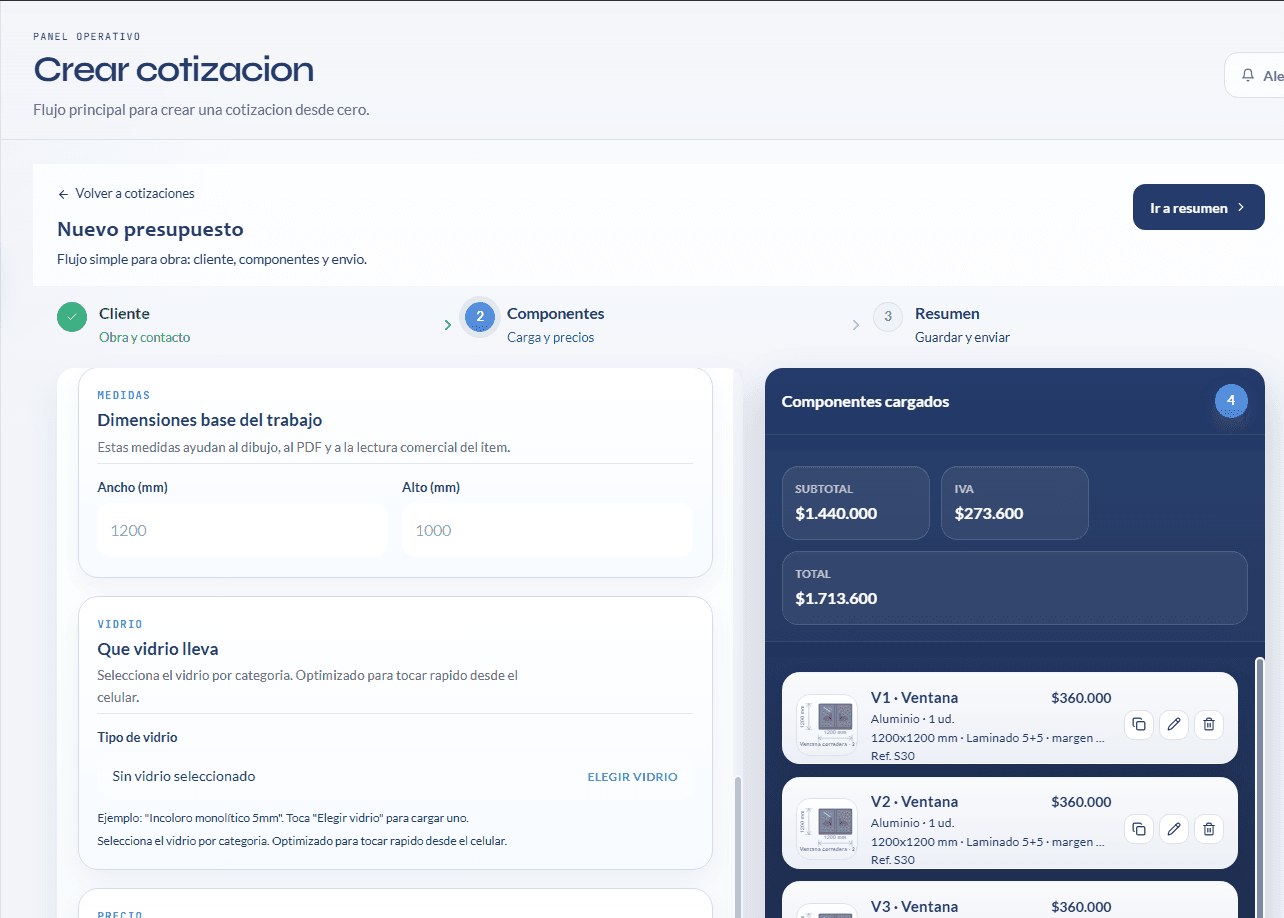Screen dimensions: 1284x918
Task: Open the V2 Ventana drawing thumbnail
Action: 826,827
